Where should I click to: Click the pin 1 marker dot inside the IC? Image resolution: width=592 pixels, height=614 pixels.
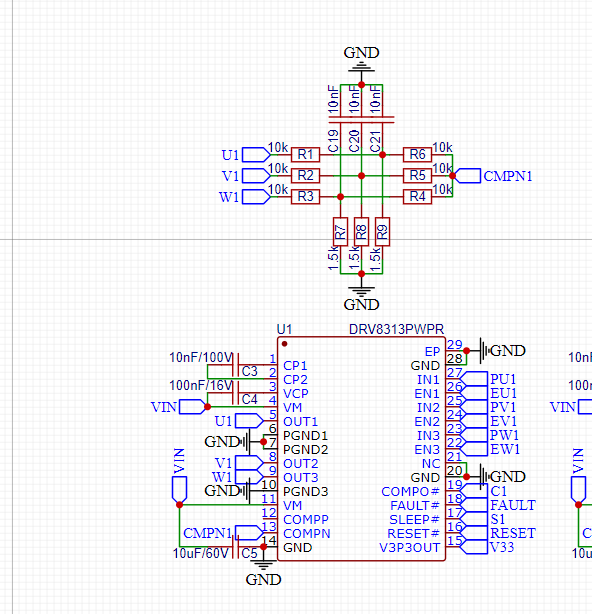click(x=285, y=344)
